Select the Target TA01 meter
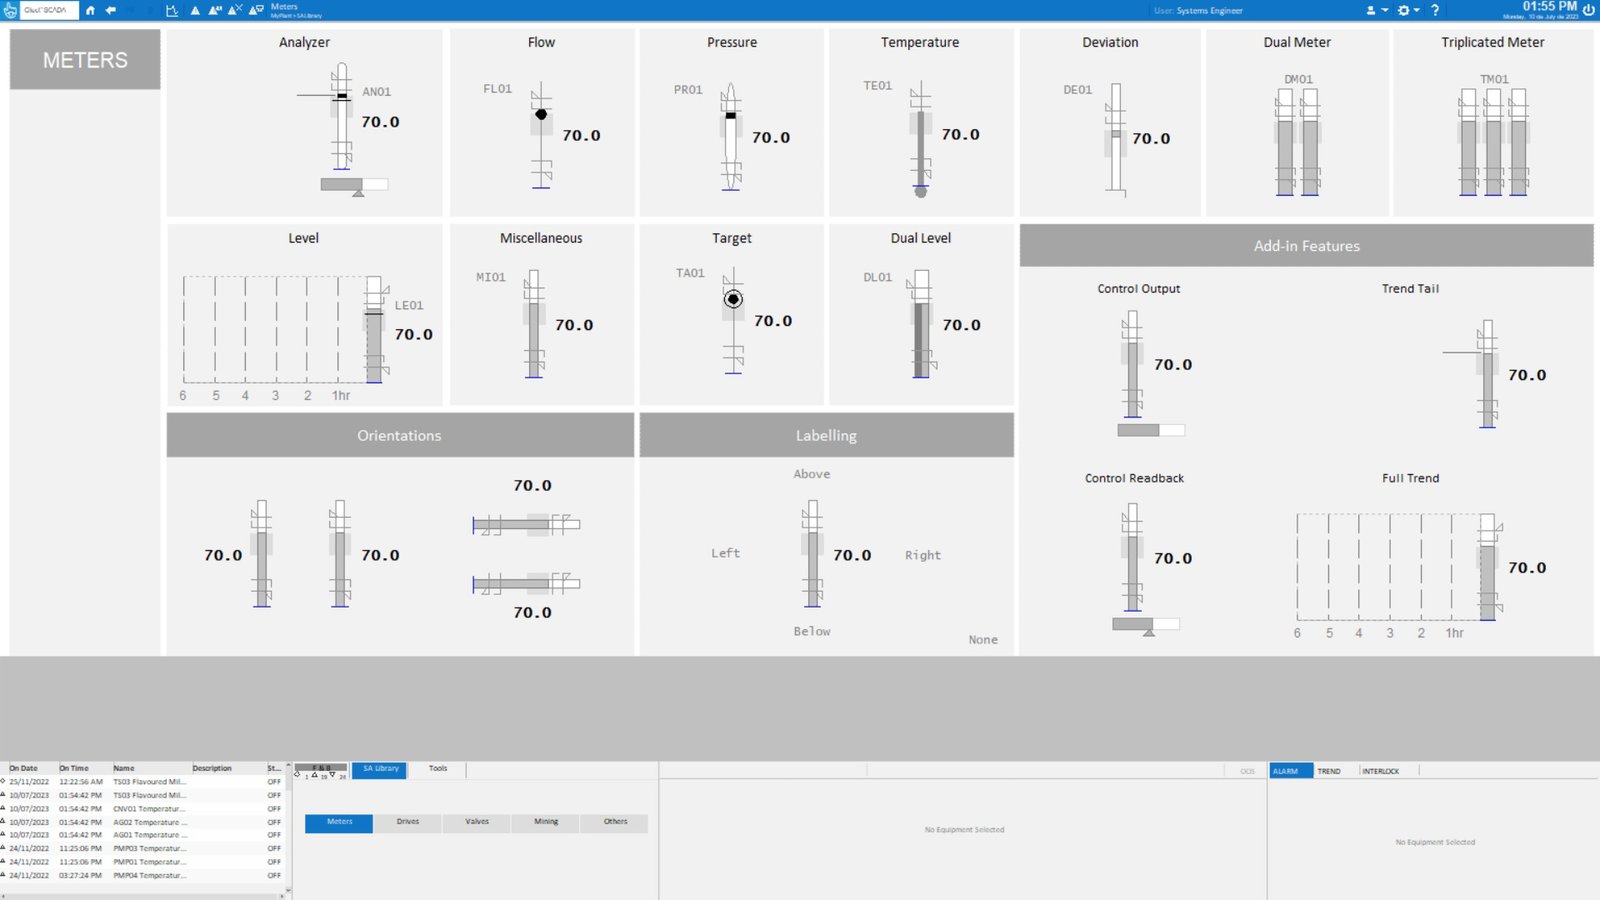Viewport: 1600px width, 900px height. (x=733, y=320)
